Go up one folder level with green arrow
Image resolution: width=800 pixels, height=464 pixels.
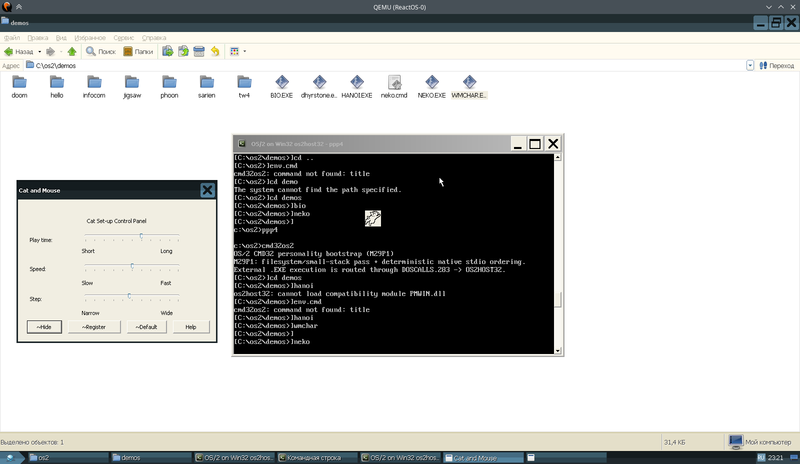click(x=72, y=52)
